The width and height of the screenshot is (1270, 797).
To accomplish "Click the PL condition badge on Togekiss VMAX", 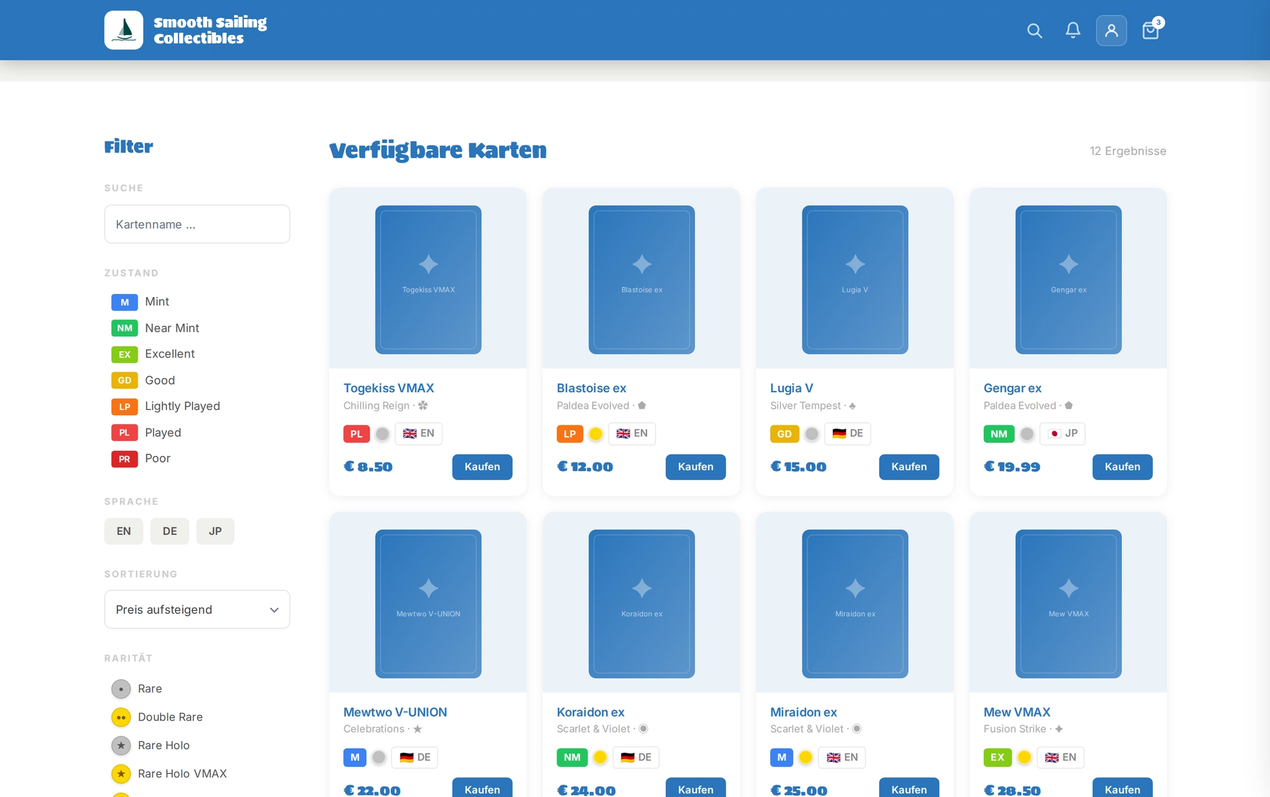I will point(356,434).
